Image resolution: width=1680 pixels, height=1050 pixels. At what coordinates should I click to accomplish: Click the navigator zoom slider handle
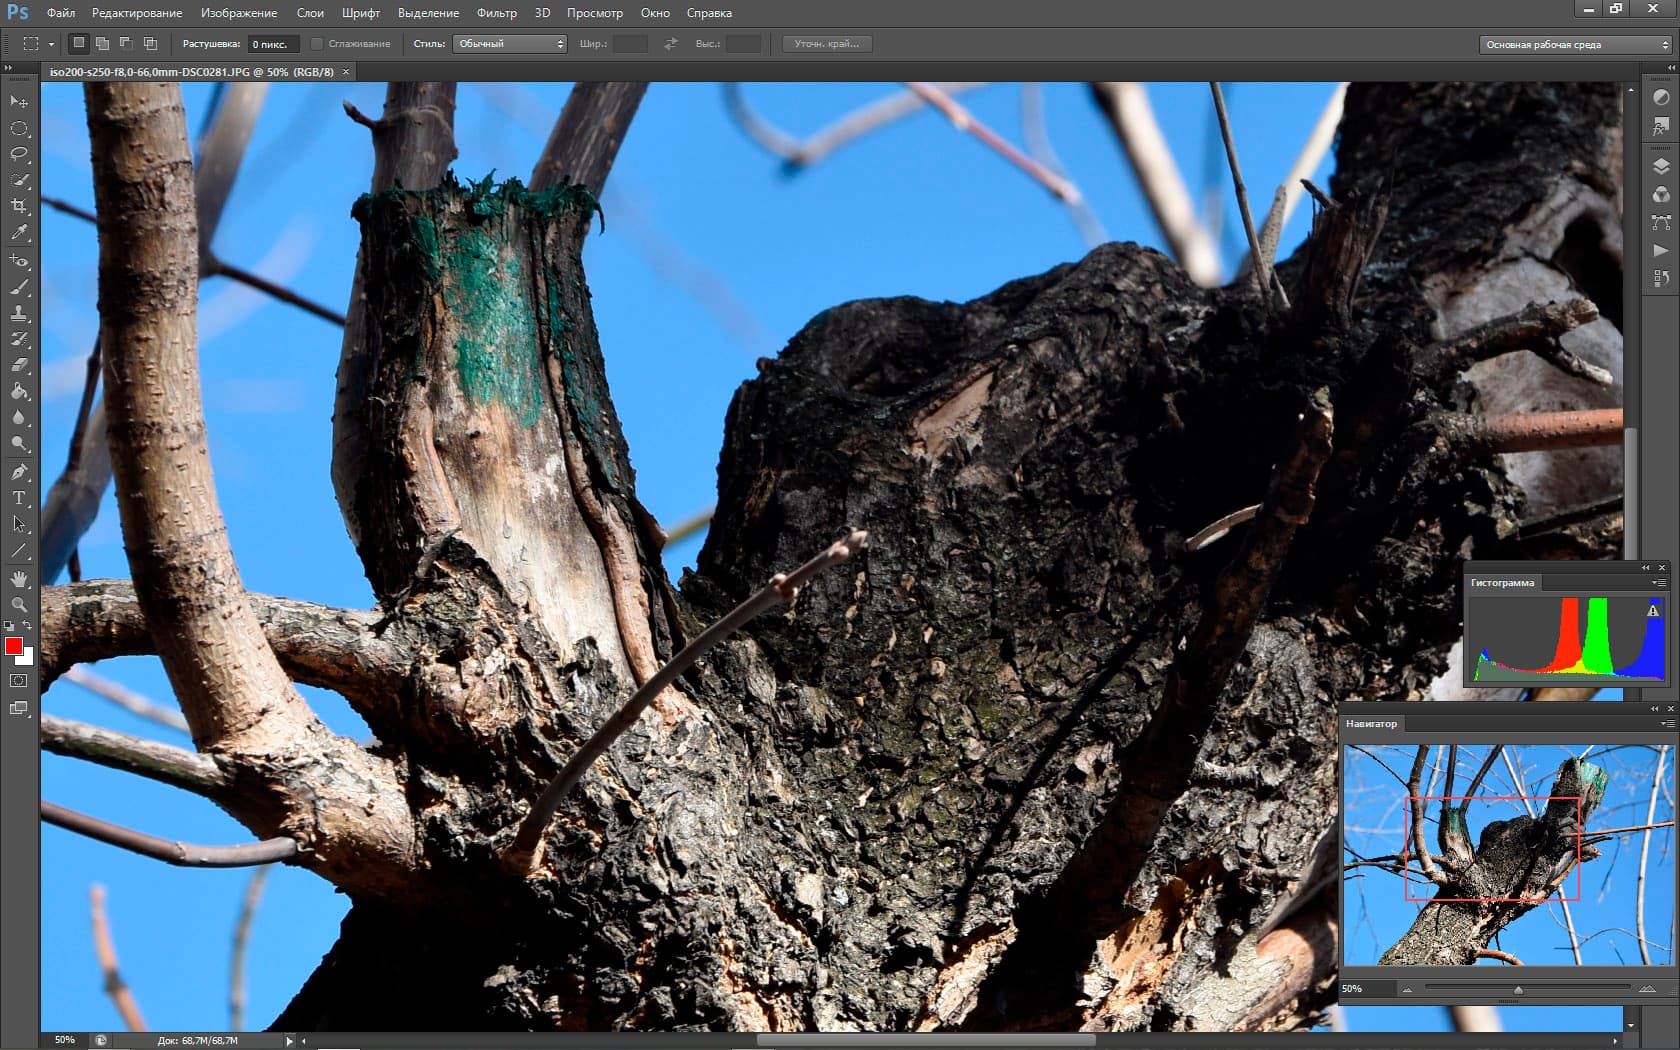pyautogui.click(x=1518, y=990)
